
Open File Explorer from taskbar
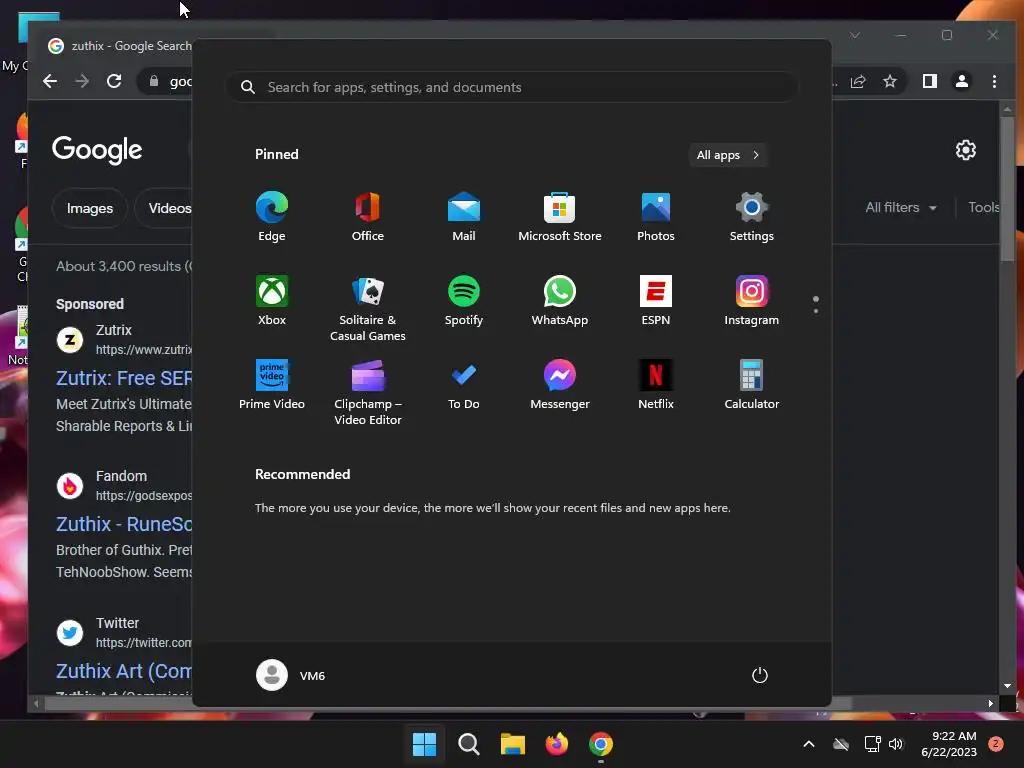(513, 744)
